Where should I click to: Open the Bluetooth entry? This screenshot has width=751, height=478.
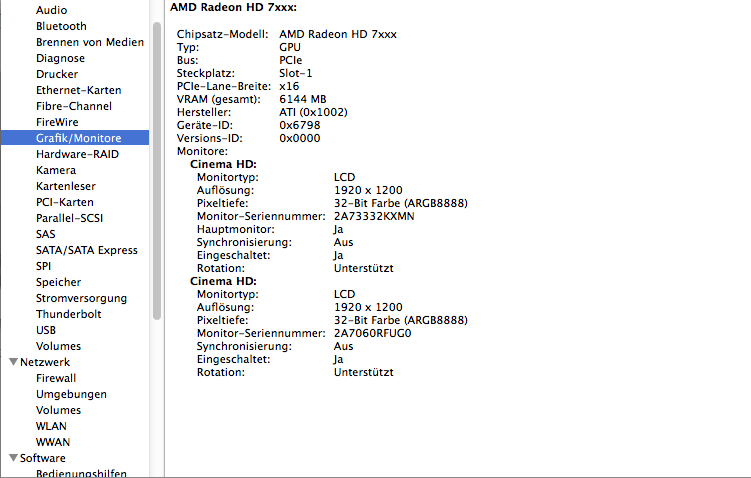coord(61,26)
